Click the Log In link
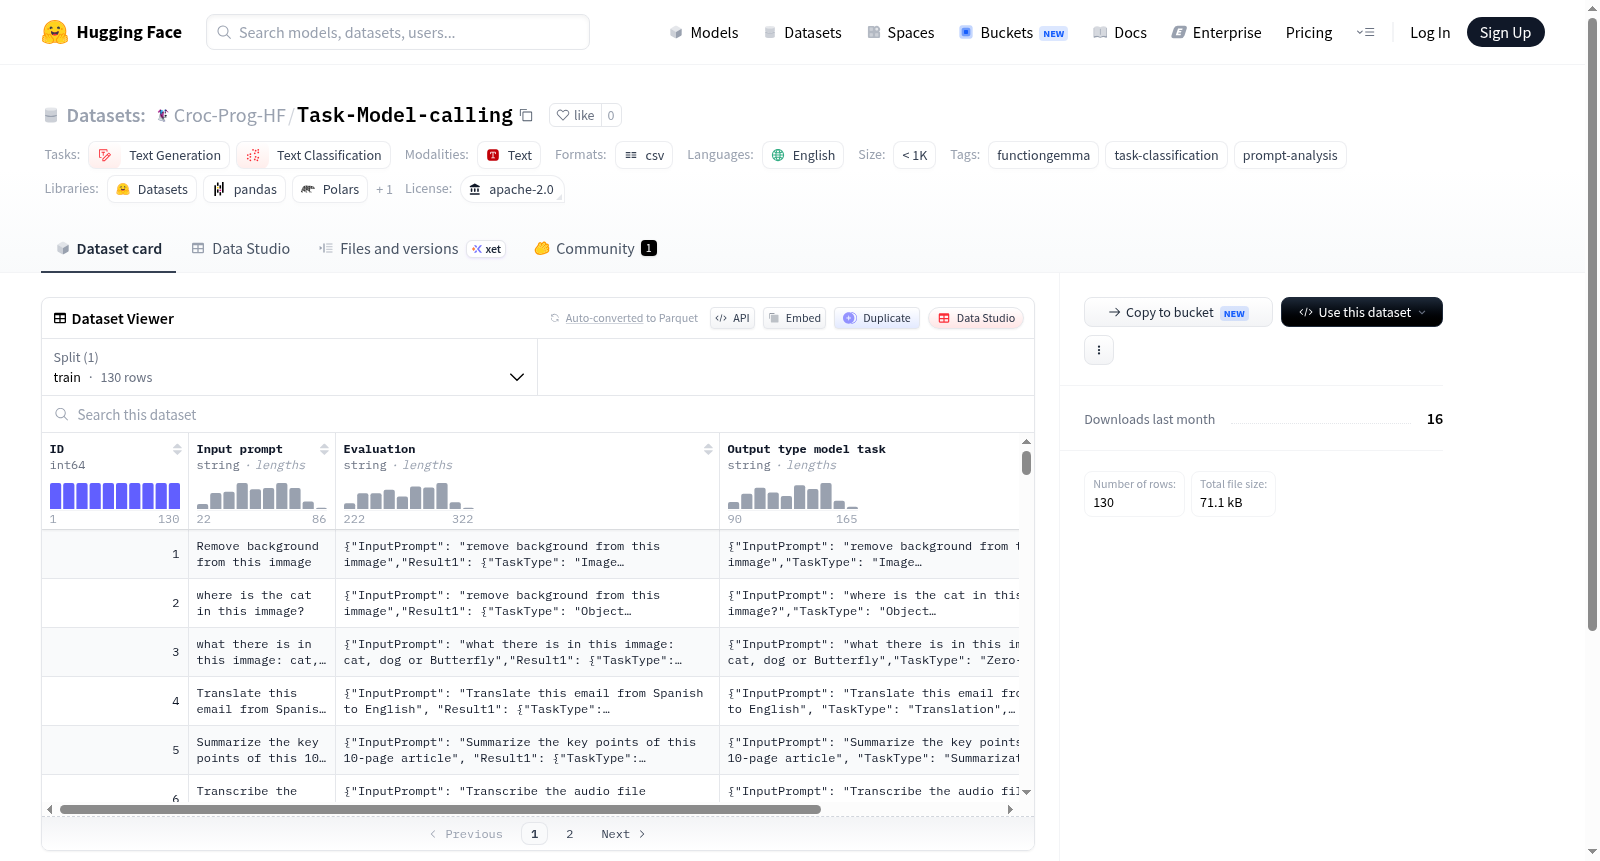1600x861 pixels. click(x=1430, y=32)
